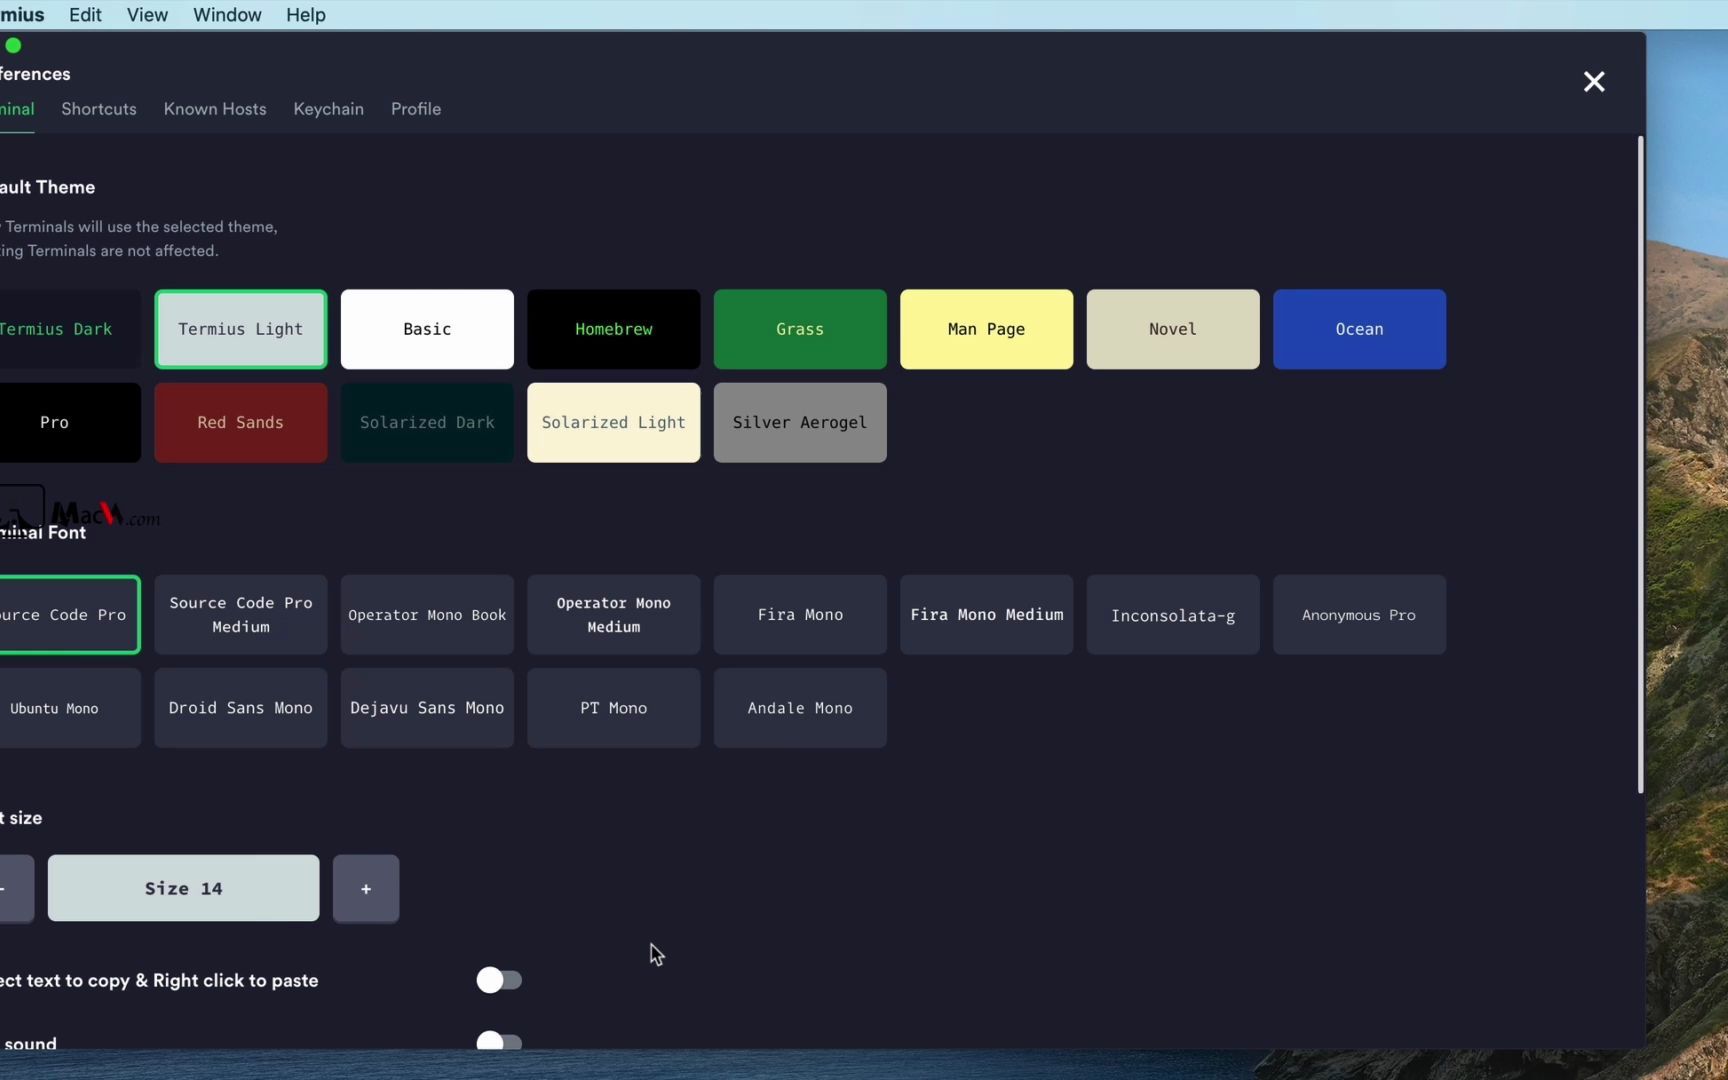Select the Termius Light theme

[241, 329]
